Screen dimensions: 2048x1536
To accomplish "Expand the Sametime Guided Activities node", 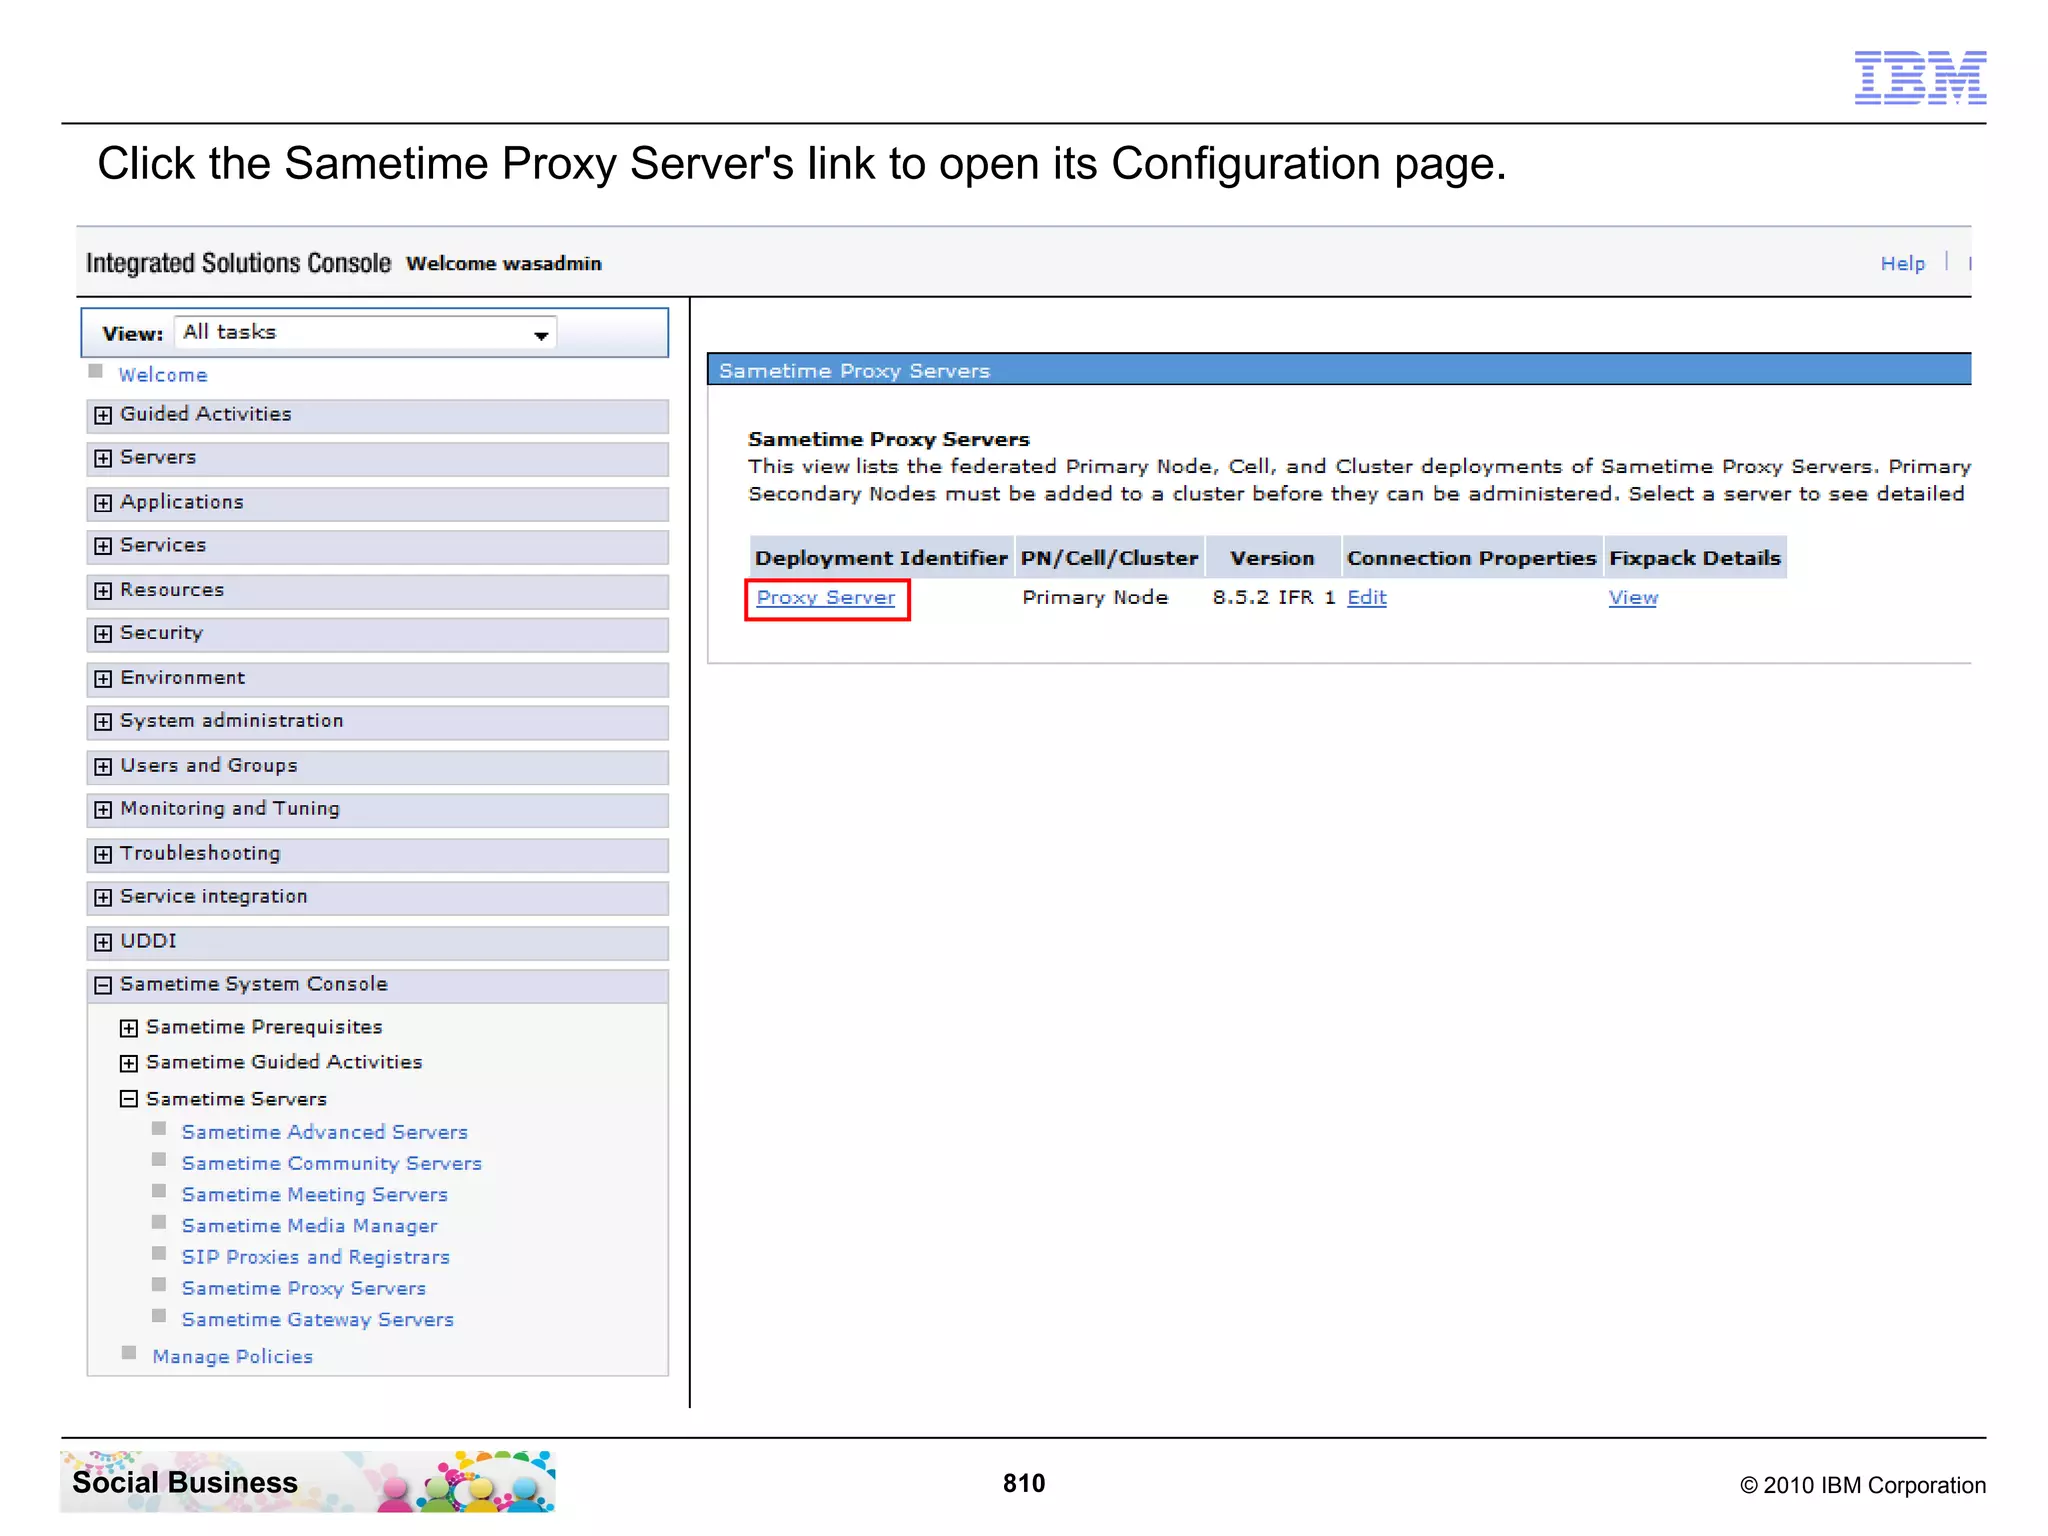I will click(x=129, y=1063).
